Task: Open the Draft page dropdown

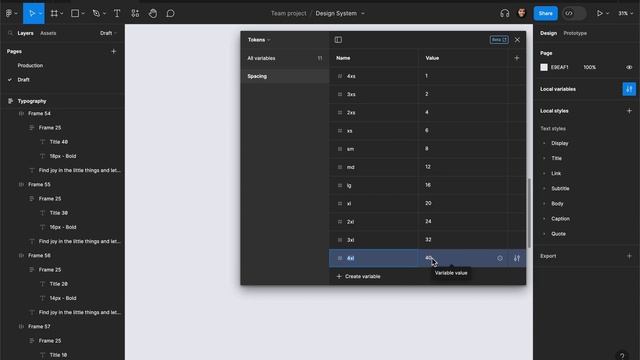Action: [x=108, y=33]
